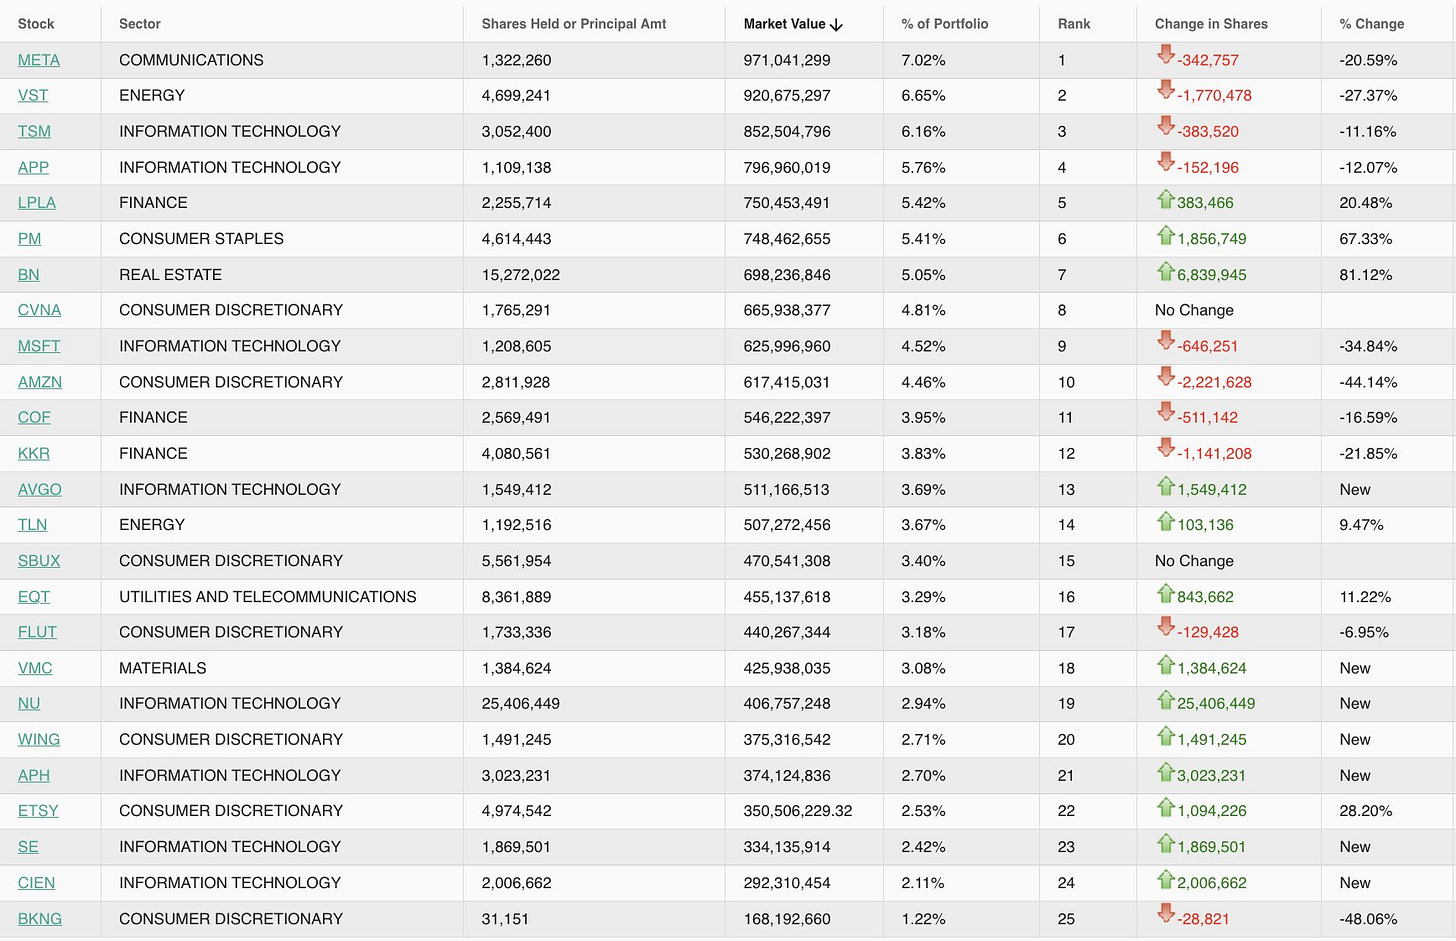Click green up arrow in LPLA row
The height and width of the screenshot is (941, 1456).
[1165, 199]
